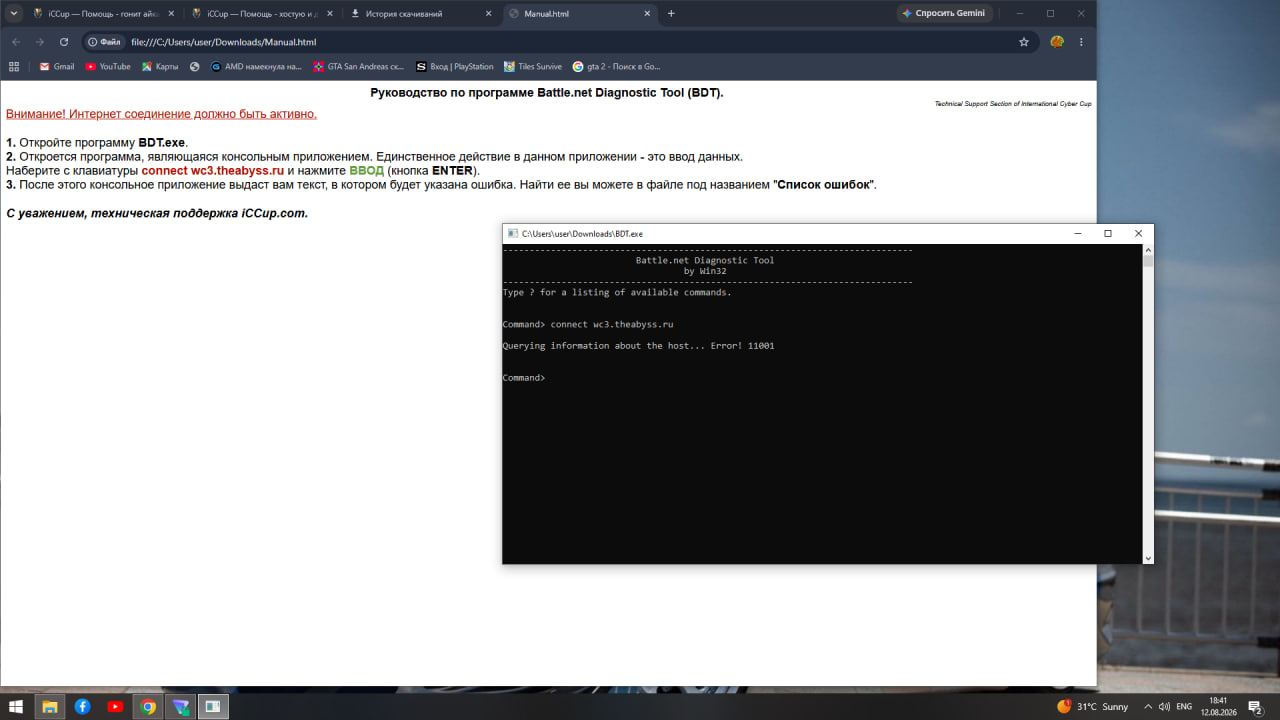1280x720 pixels.
Task: Open the Tiles Survive bookmark
Action: point(533,67)
